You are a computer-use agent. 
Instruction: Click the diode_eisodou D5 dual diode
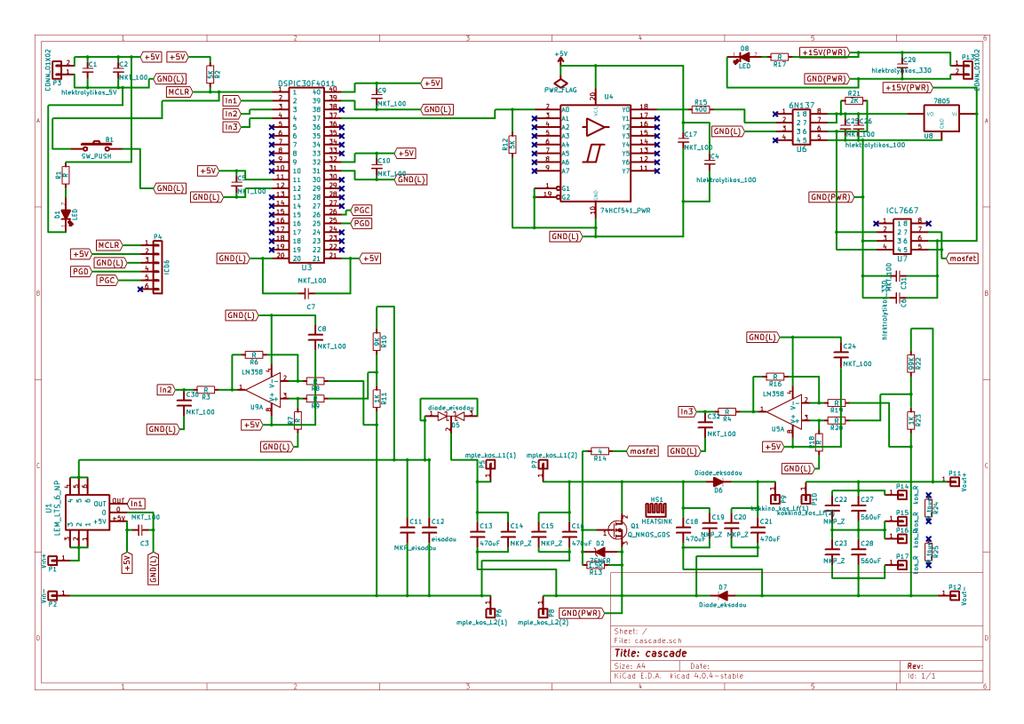pyautogui.click(x=449, y=417)
